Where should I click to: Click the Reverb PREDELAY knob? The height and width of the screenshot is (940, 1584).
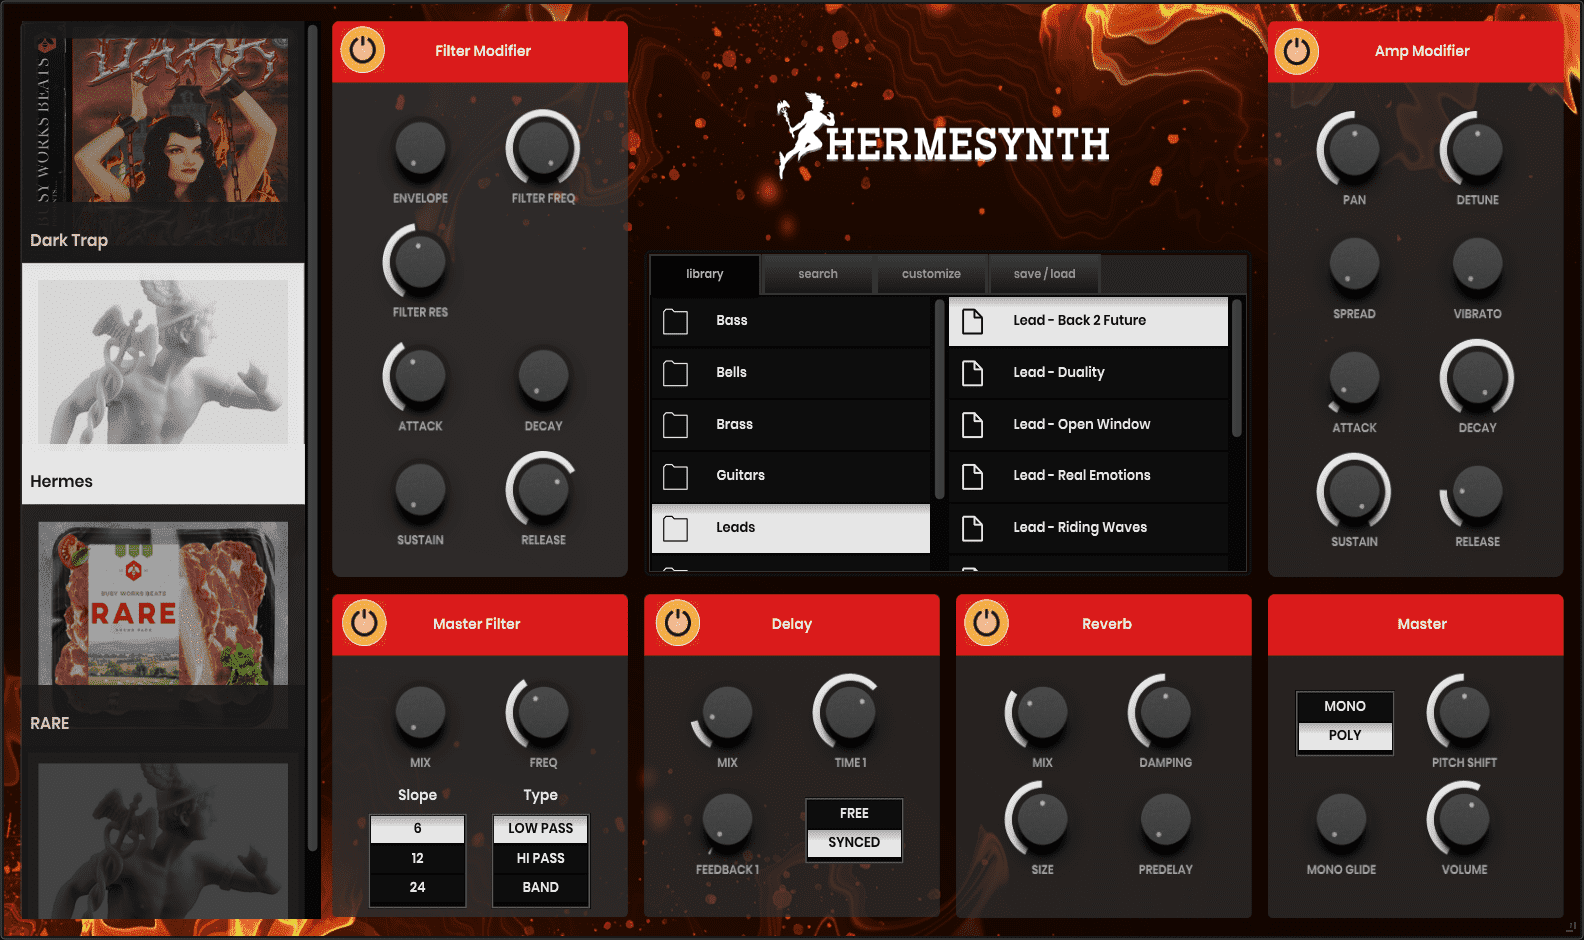(1165, 820)
